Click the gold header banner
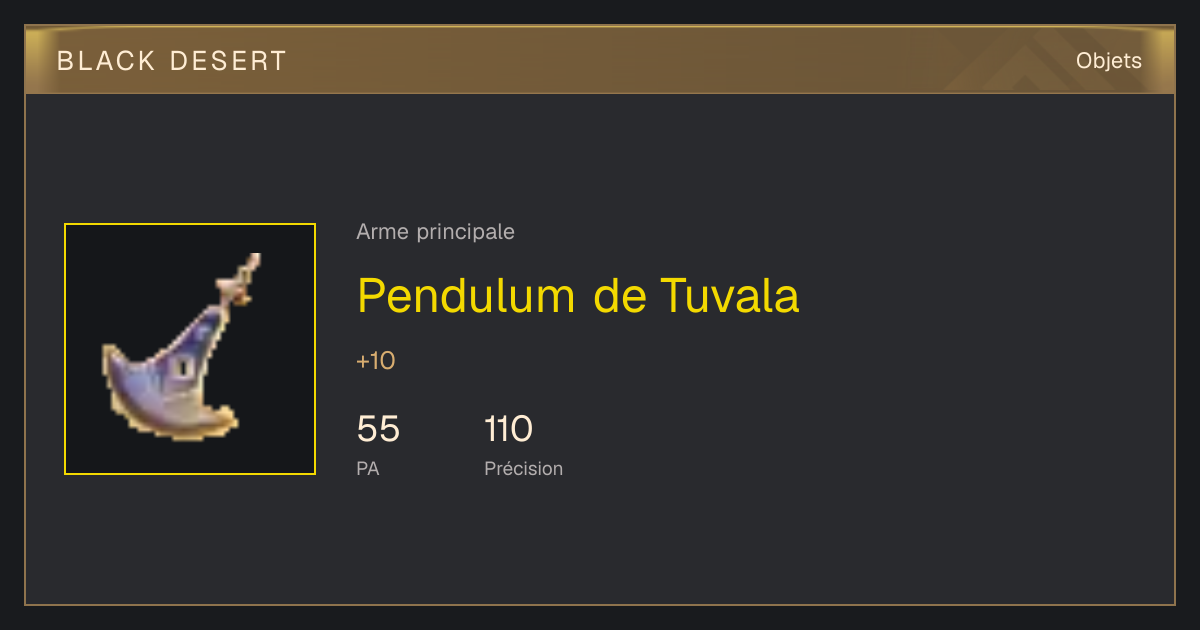The width and height of the screenshot is (1200, 630). tap(600, 60)
